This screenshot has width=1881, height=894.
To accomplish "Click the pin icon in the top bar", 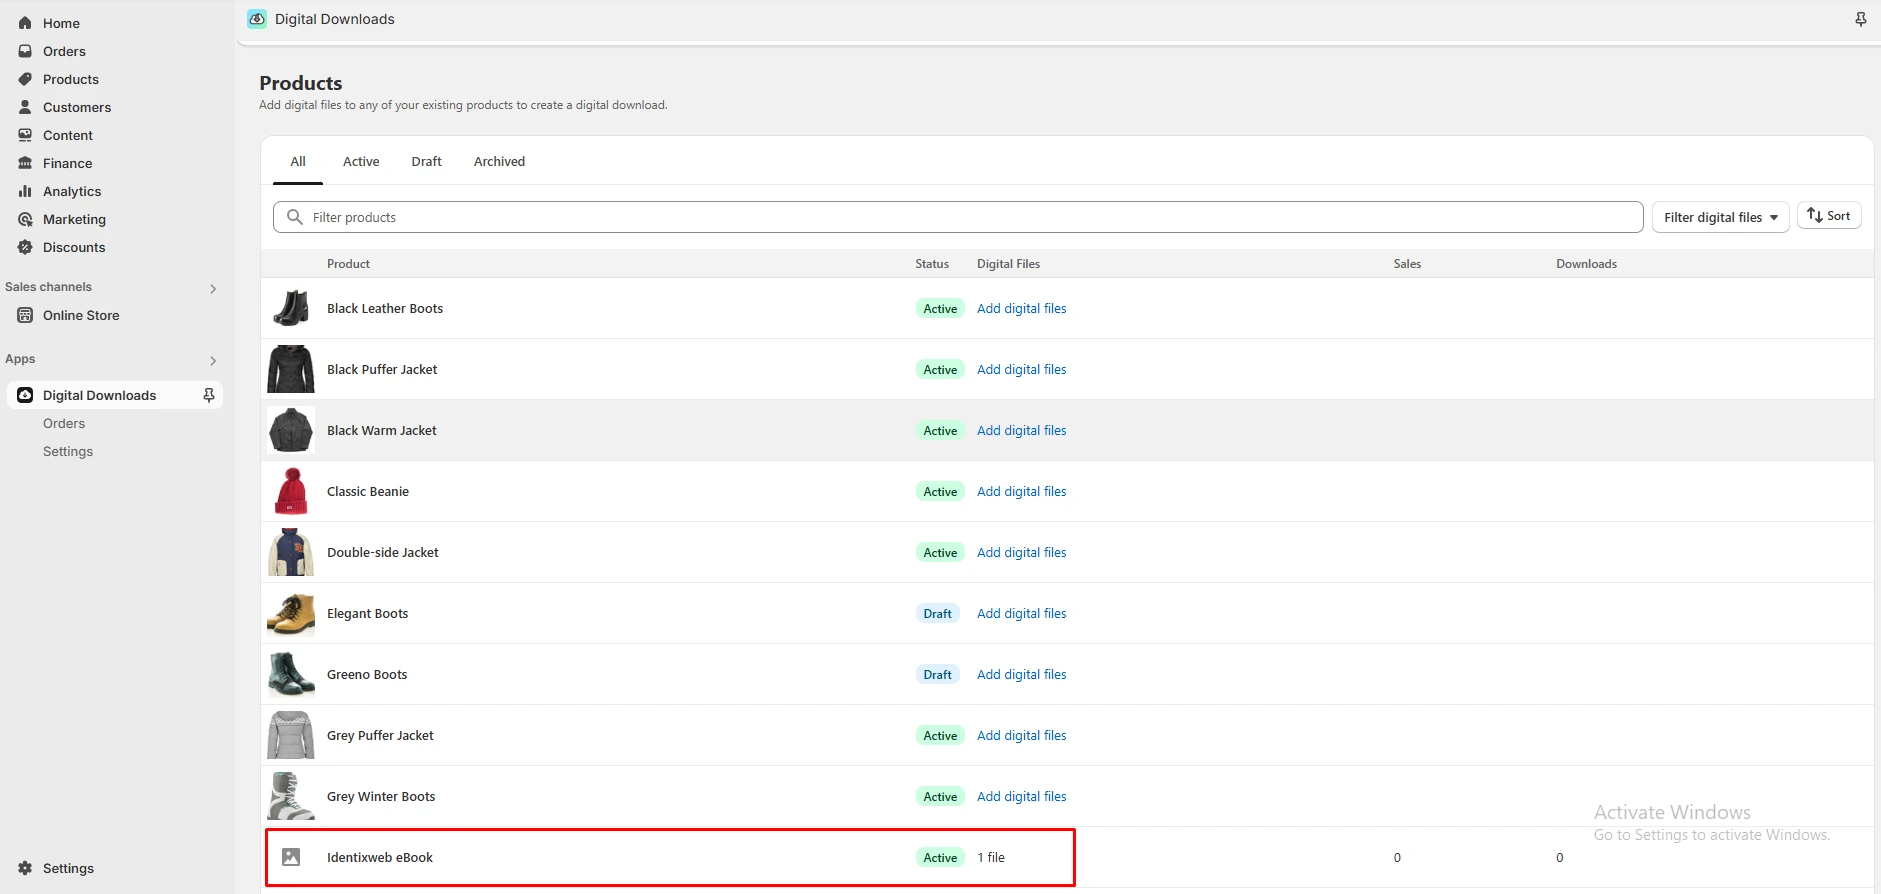I will click(1860, 19).
